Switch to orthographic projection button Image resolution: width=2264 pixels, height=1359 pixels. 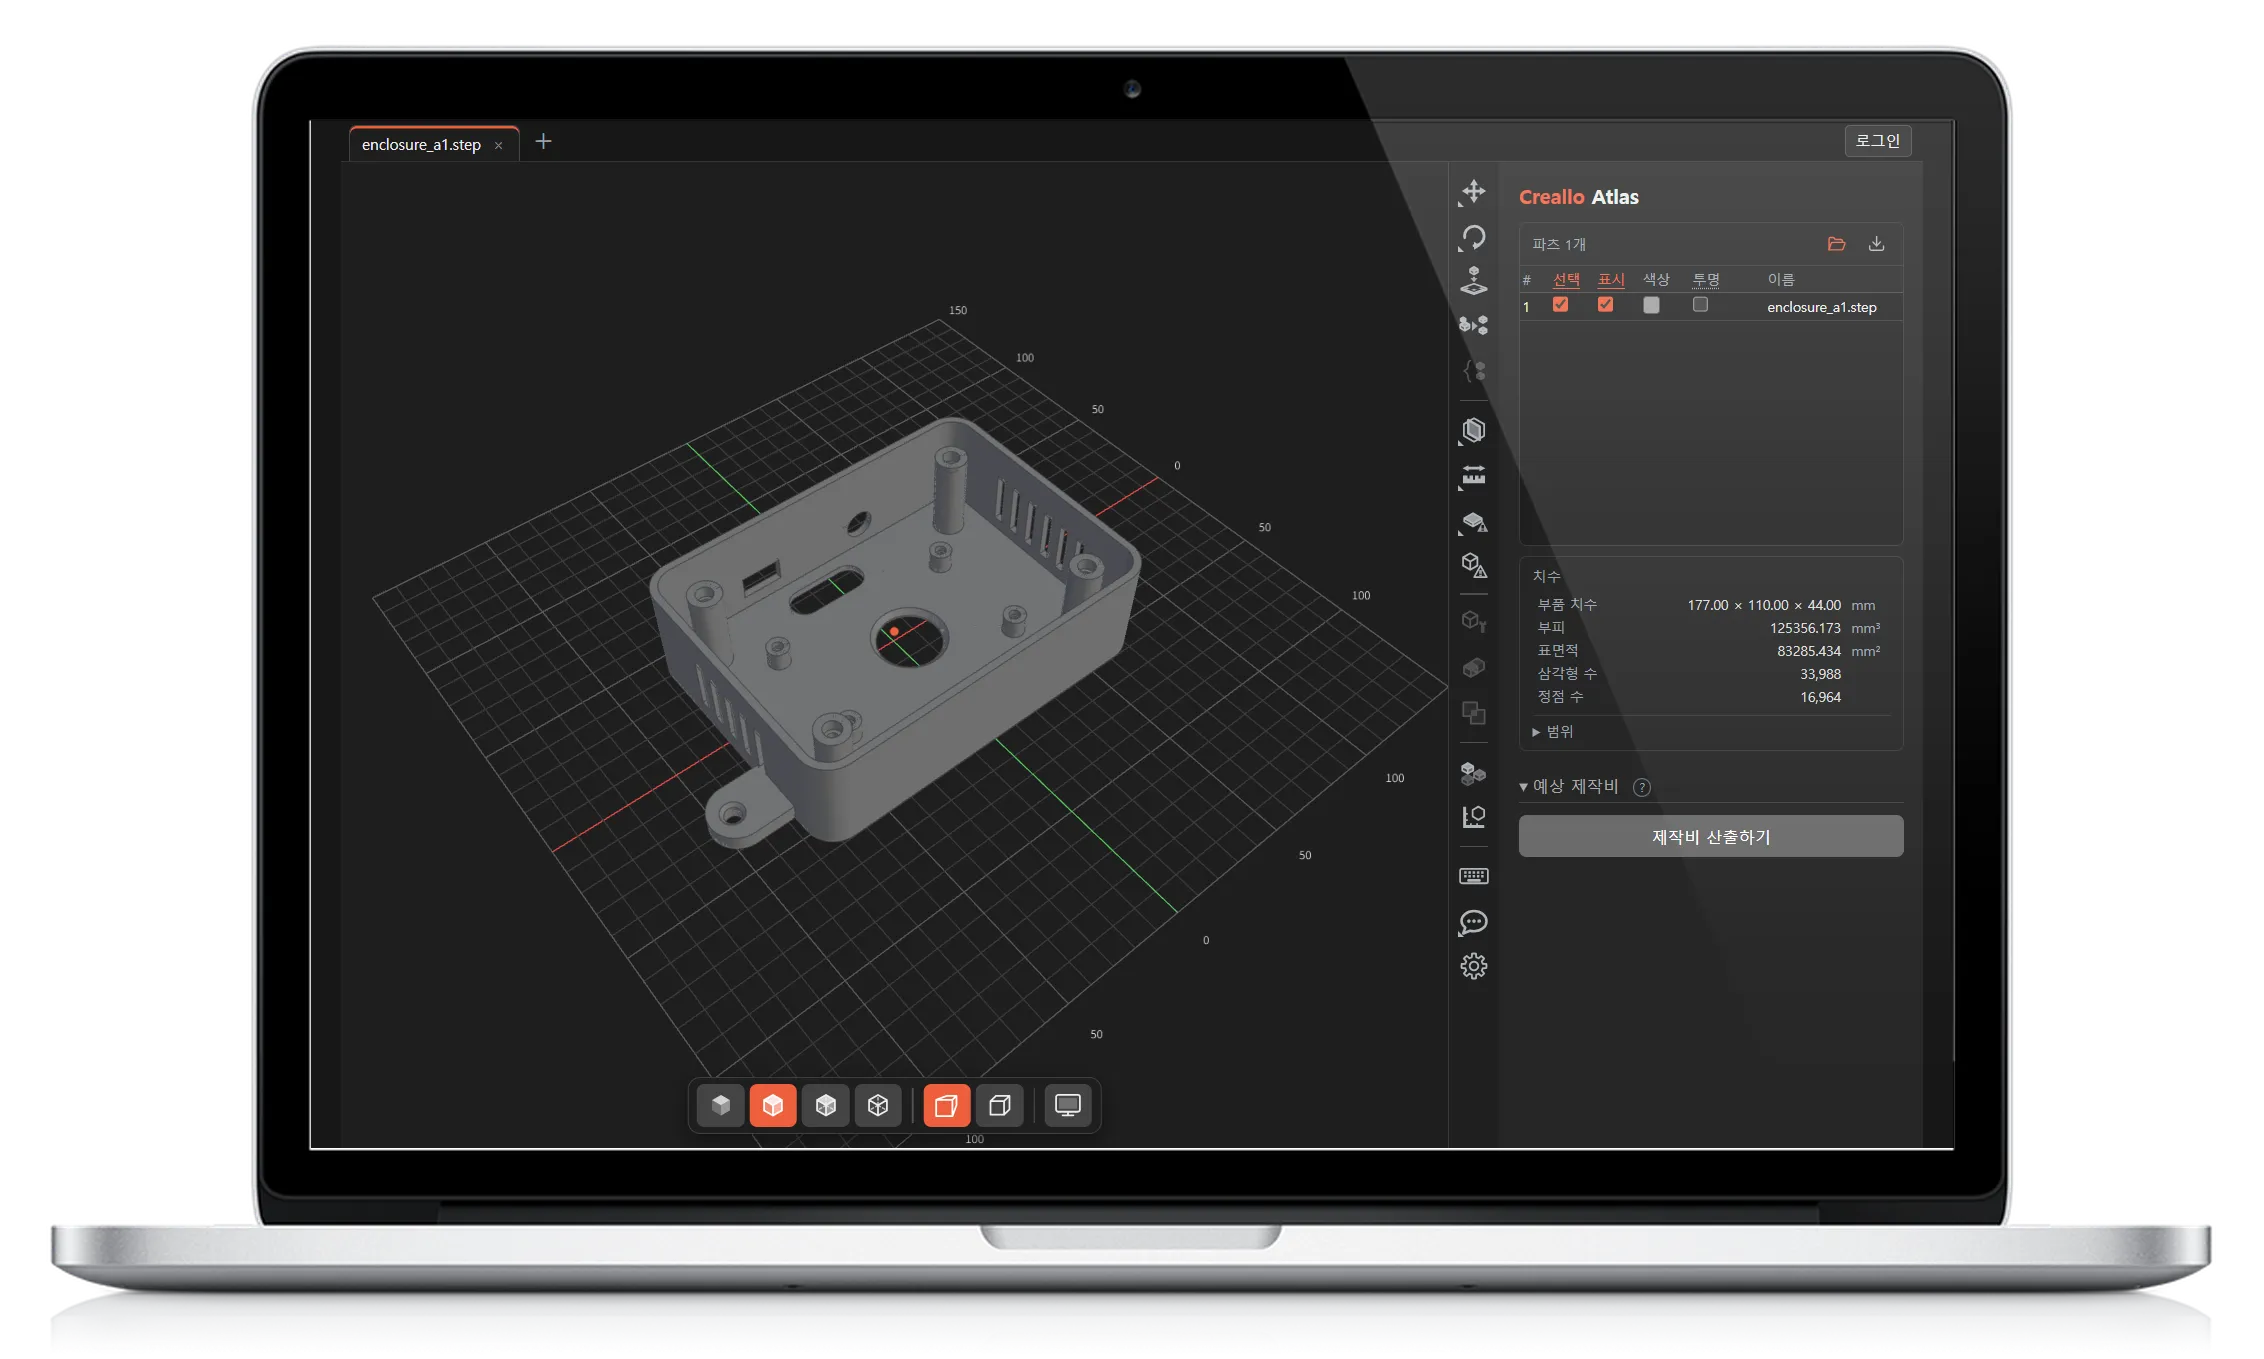(999, 1105)
